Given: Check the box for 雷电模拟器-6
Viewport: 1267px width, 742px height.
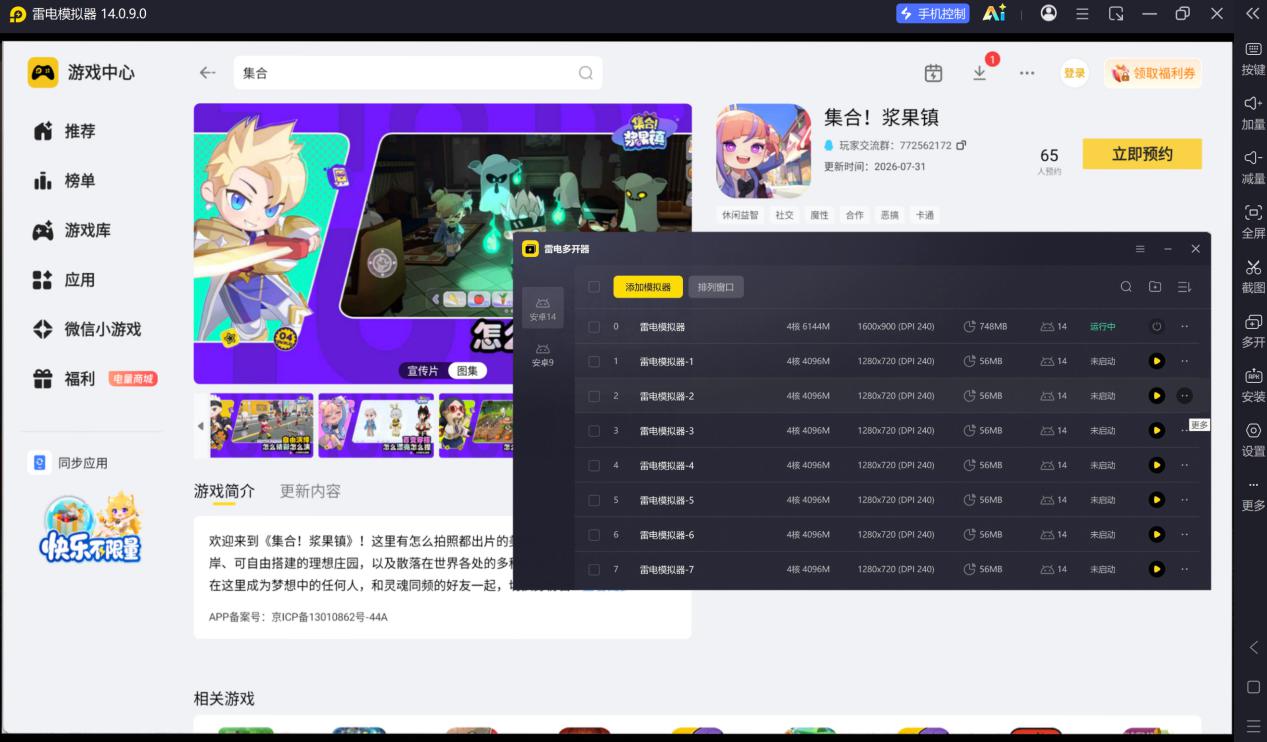Looking at the screenshot, I should point(594,535).
